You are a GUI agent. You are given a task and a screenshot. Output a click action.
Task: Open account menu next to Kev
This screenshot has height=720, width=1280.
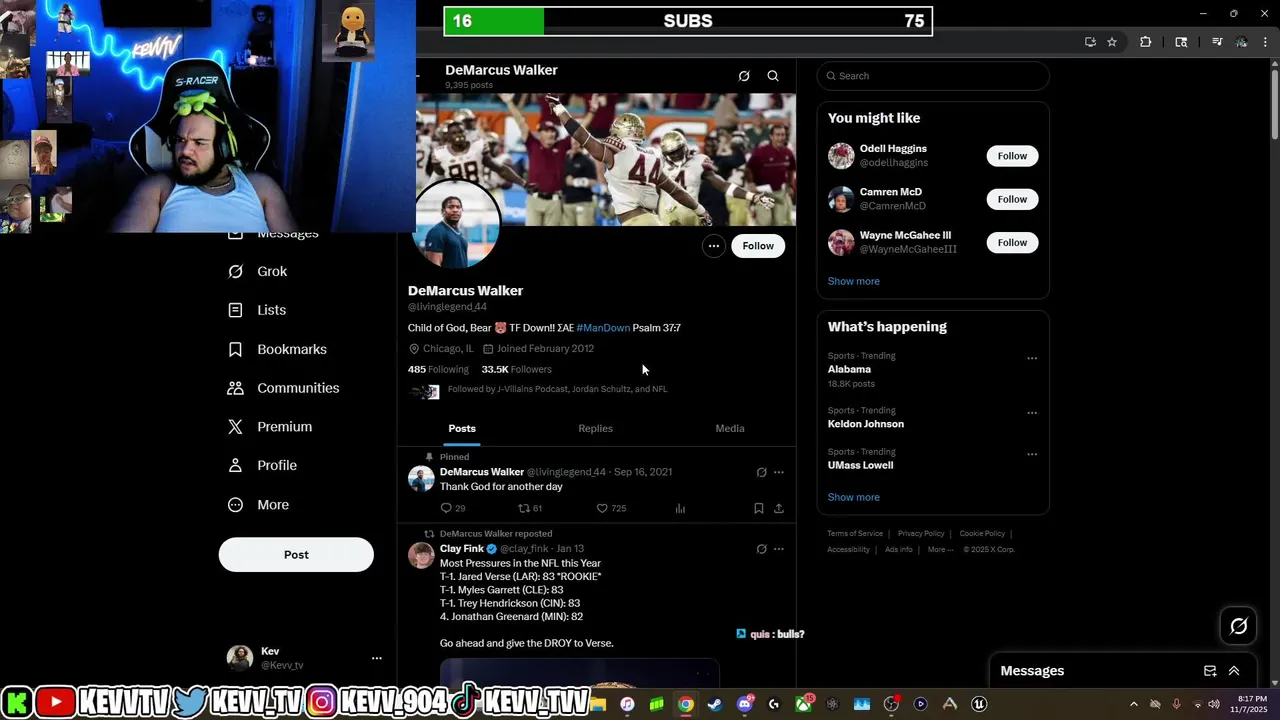click(377, 658)
